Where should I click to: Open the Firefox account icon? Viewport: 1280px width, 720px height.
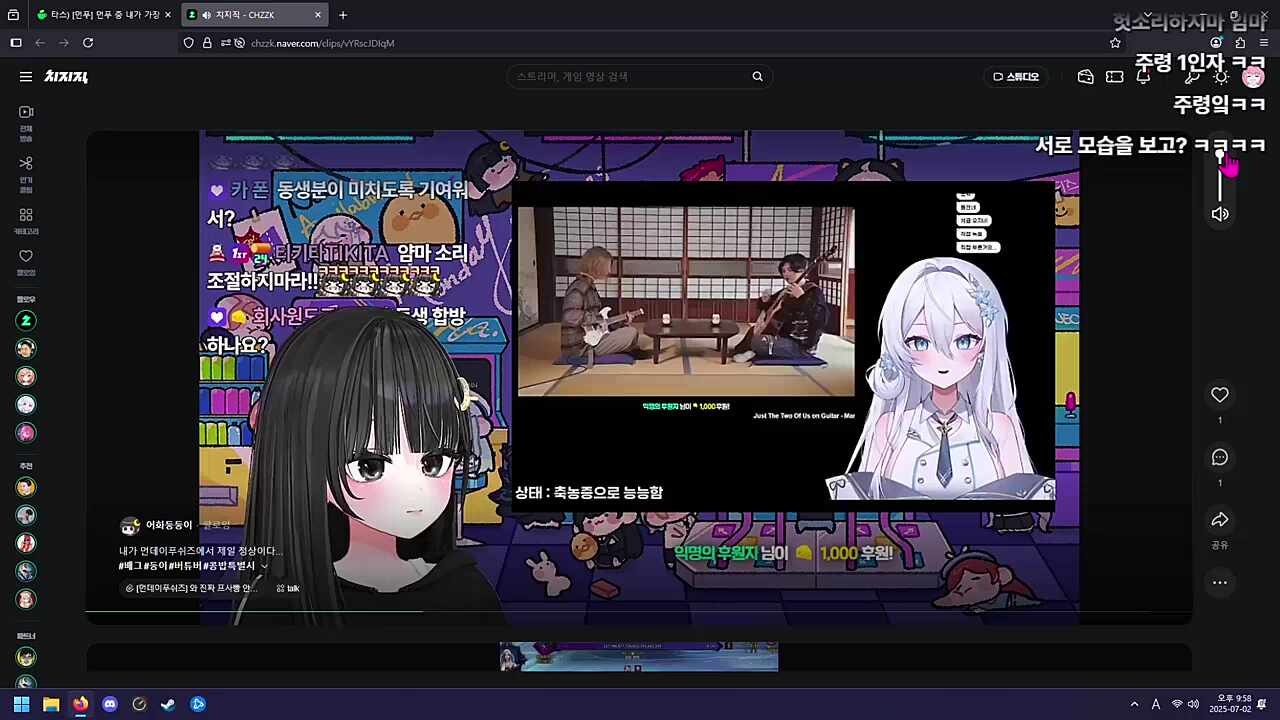1216,43
